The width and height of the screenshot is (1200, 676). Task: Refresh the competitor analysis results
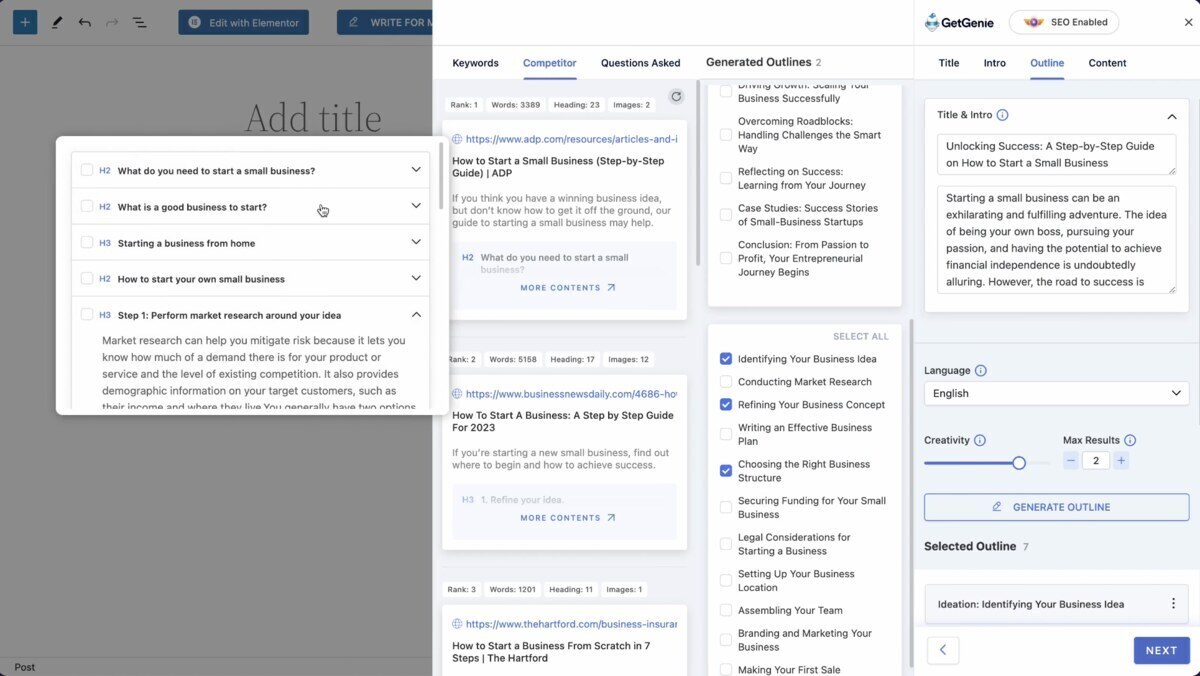[x=676, y=96]
